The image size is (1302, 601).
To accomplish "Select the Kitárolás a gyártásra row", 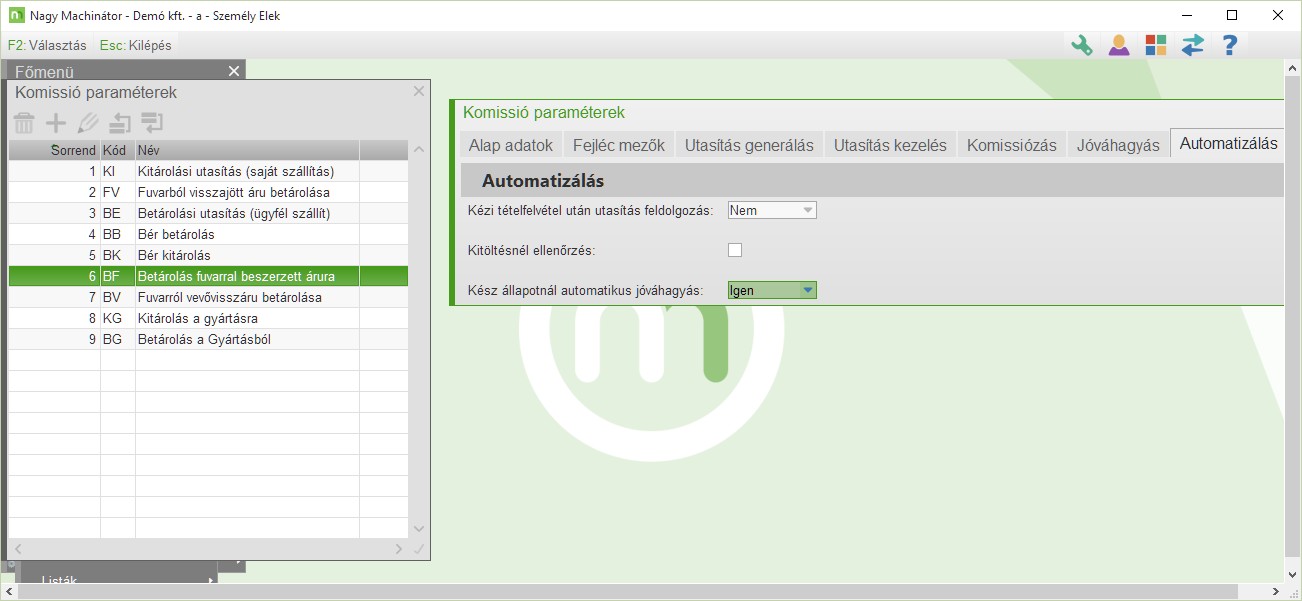I will pyautogui.click(x=209, y=318).
